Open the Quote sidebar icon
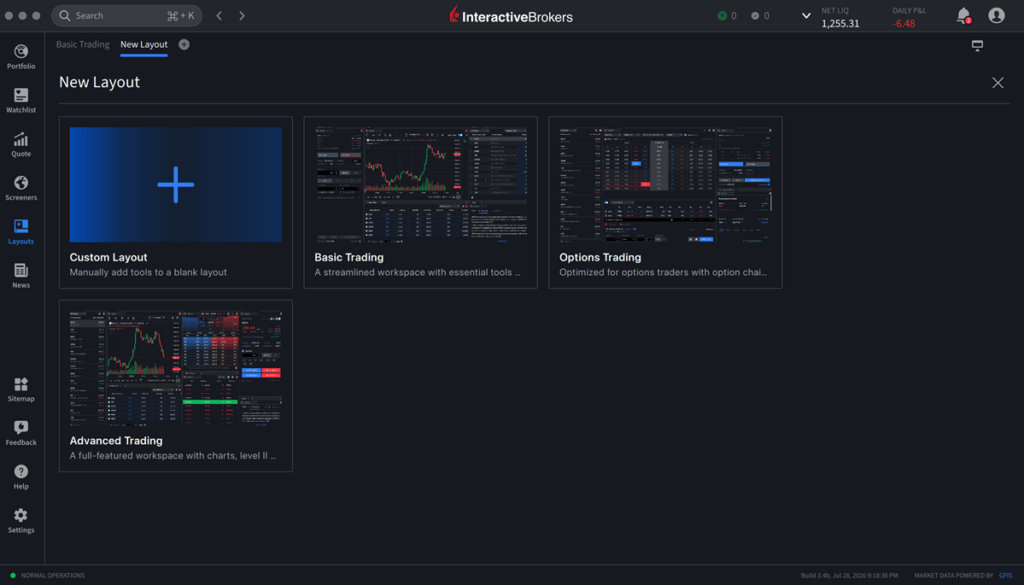 pyautogui.click(x=21, y=139)
